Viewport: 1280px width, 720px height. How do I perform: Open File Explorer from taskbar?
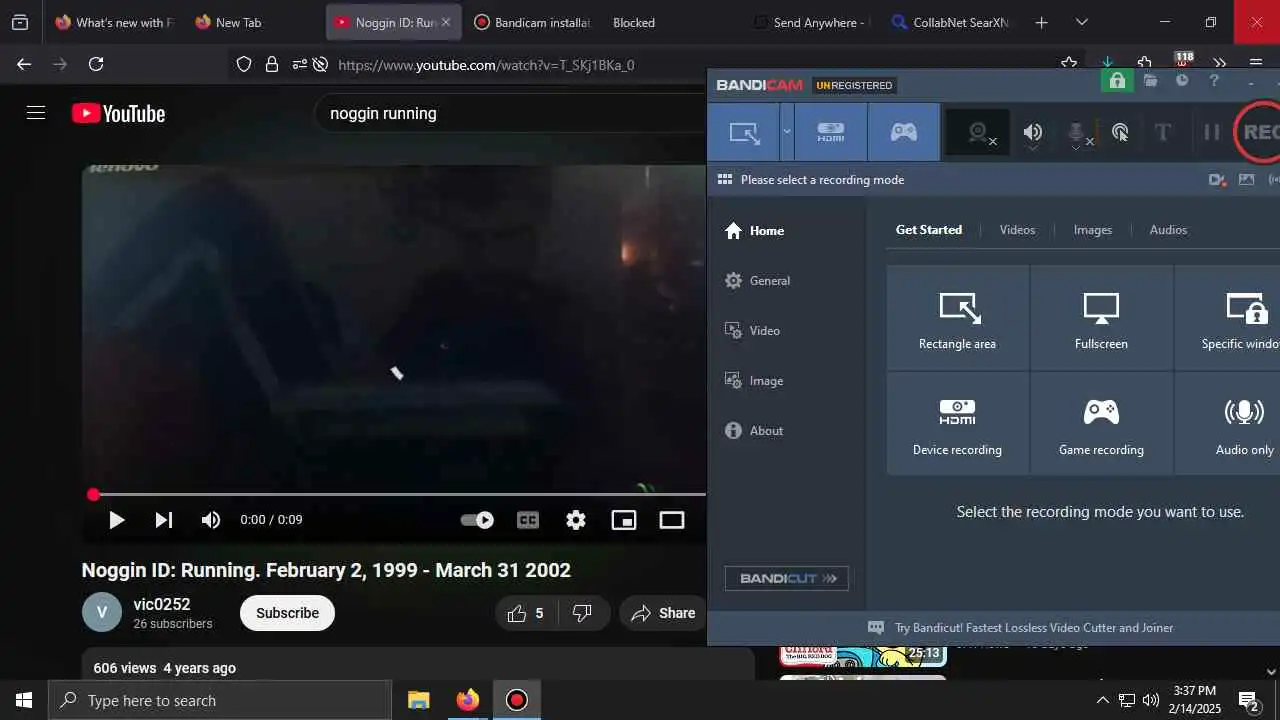[418, 700]
